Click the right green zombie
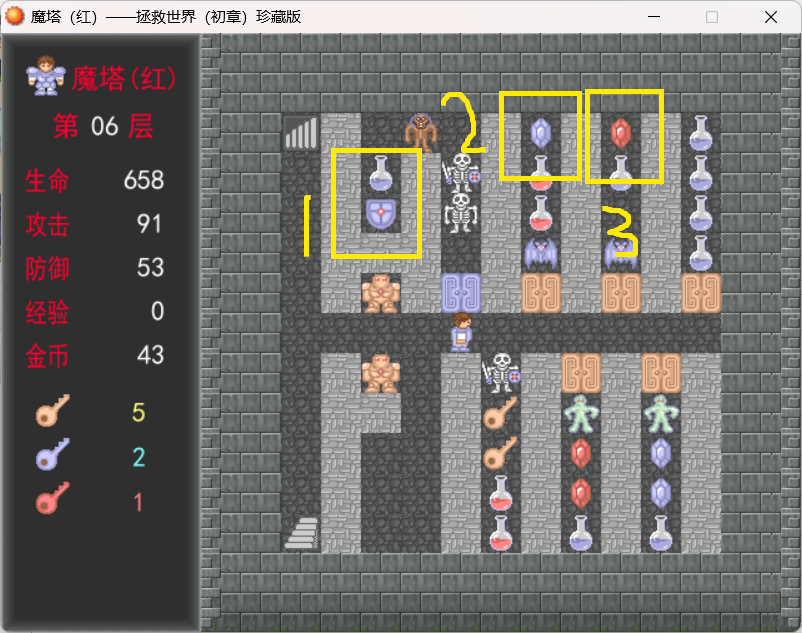Image resolution: width=802 pixels, height=633 pixels. (x=660, y=413)
